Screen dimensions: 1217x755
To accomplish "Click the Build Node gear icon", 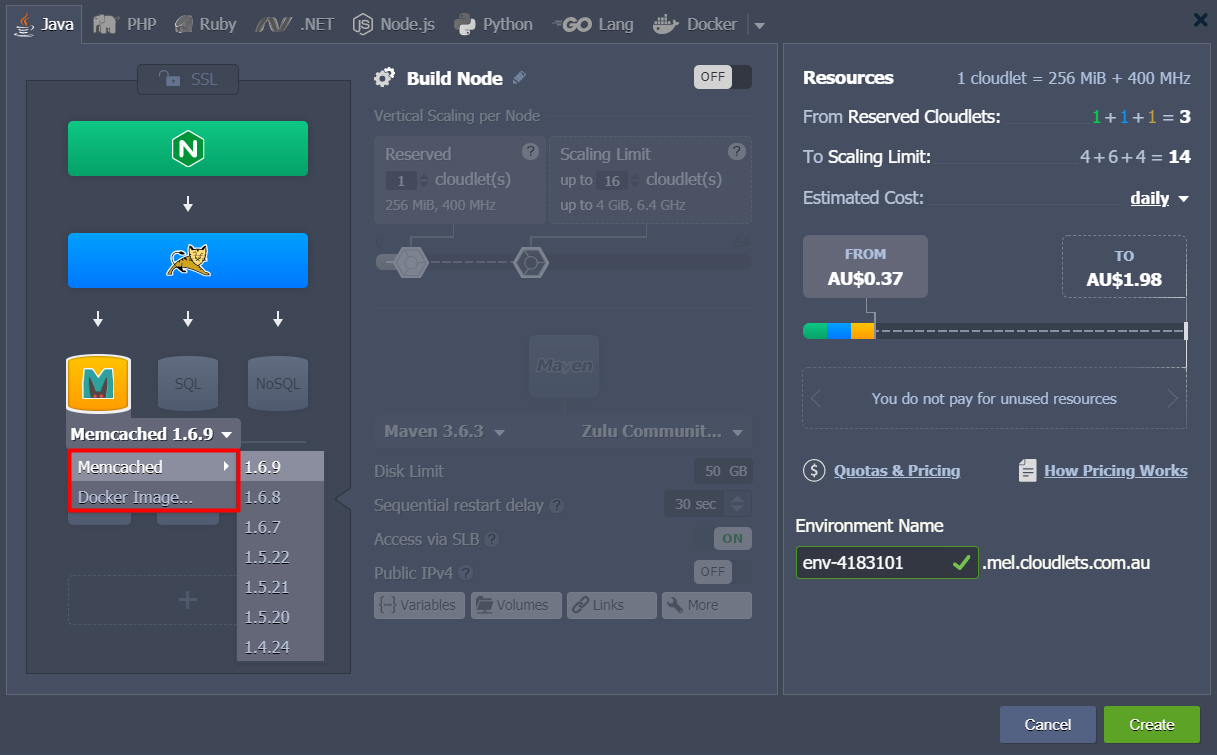I will point(385,78).
